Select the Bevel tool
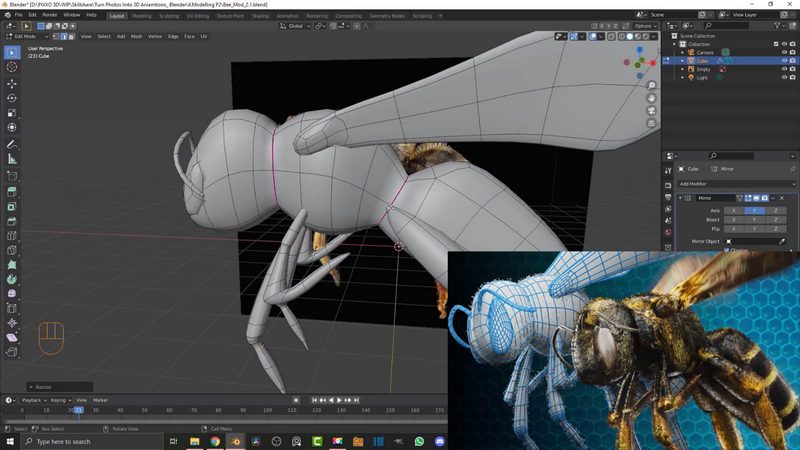 click(12, 221)
